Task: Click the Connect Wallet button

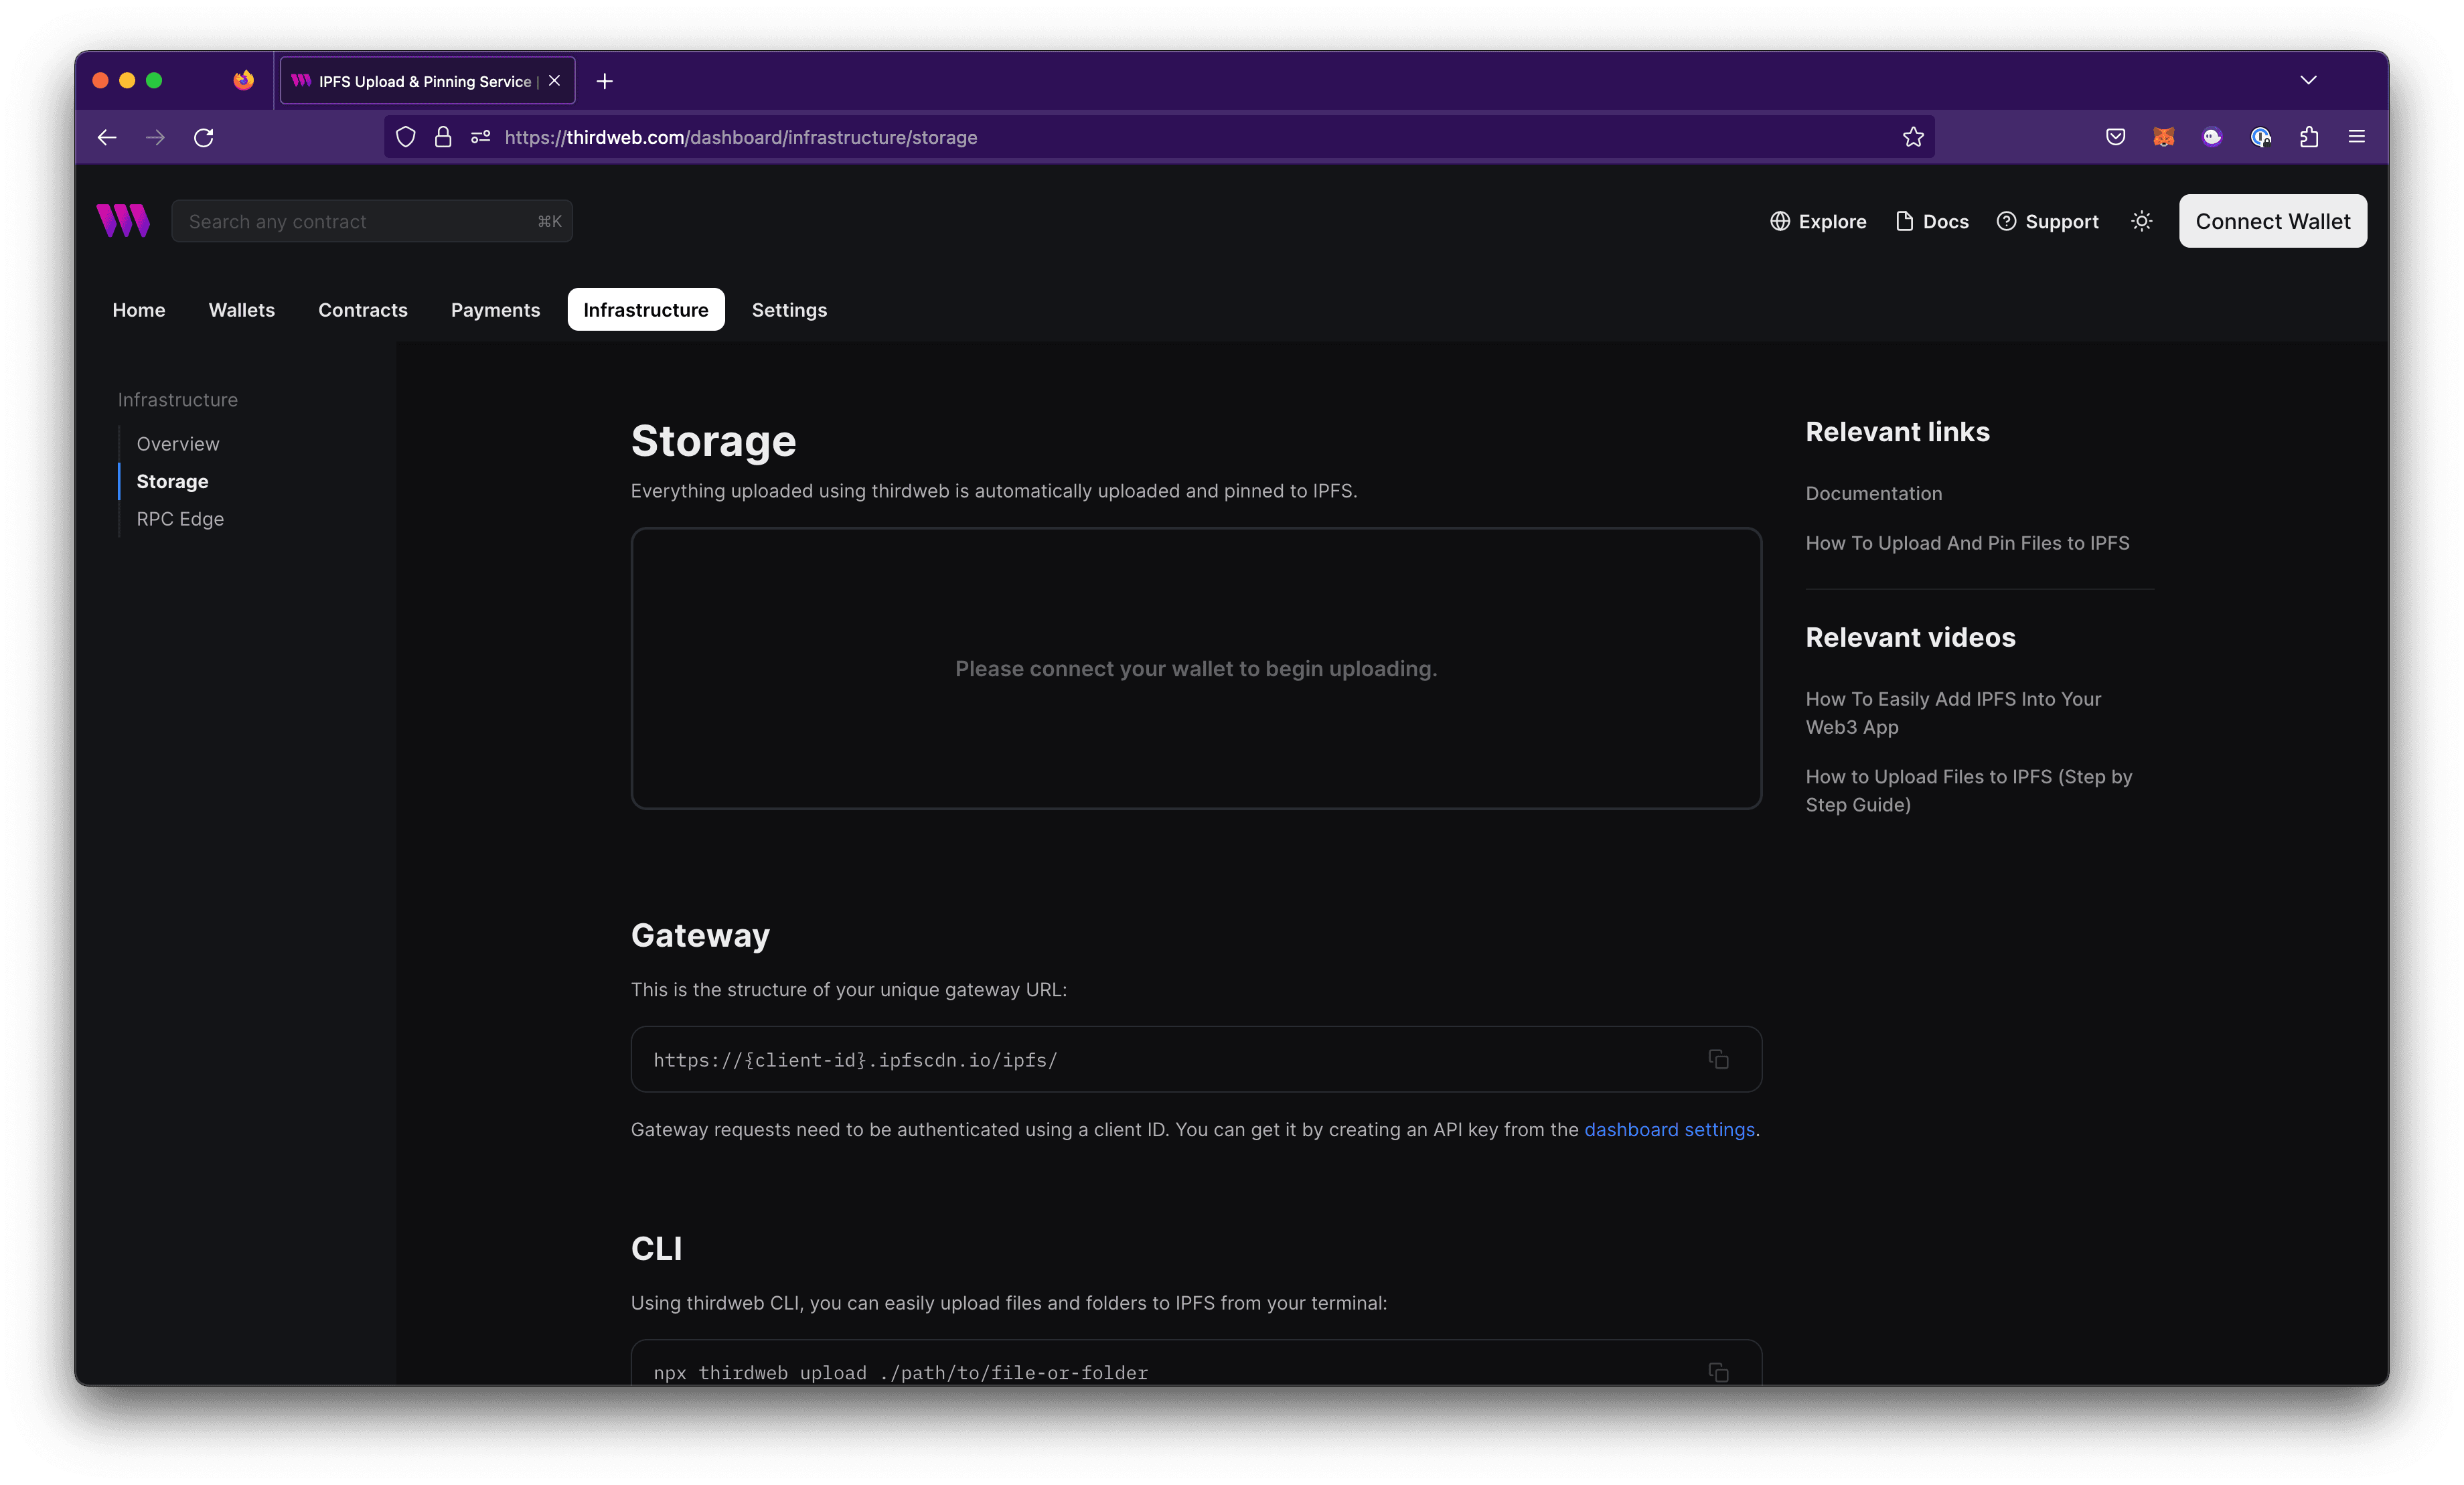Action: point(2272,220)
